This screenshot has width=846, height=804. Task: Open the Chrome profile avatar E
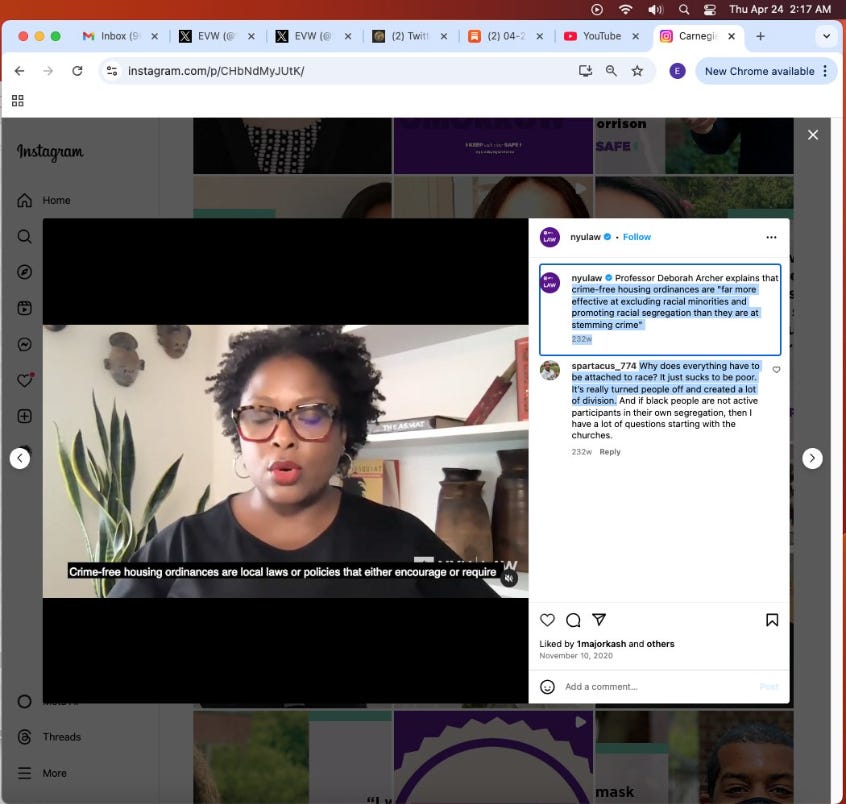(x=677, y=71)
